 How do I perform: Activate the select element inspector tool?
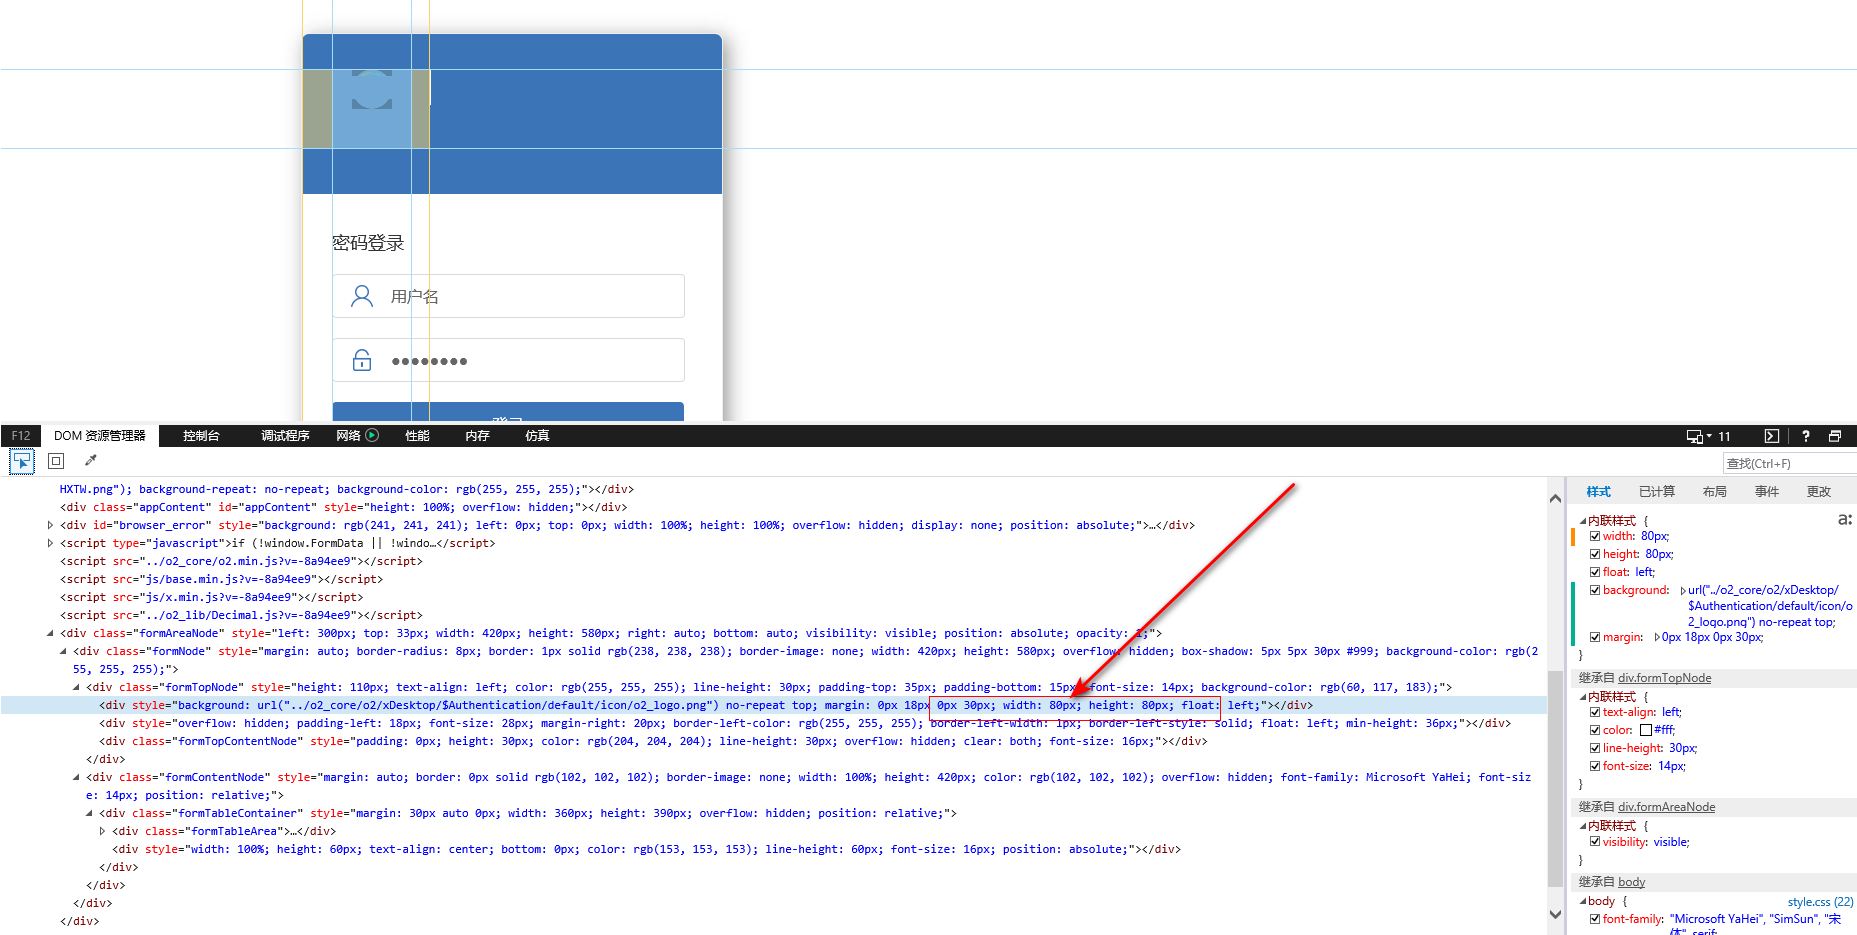click(21, 461)
